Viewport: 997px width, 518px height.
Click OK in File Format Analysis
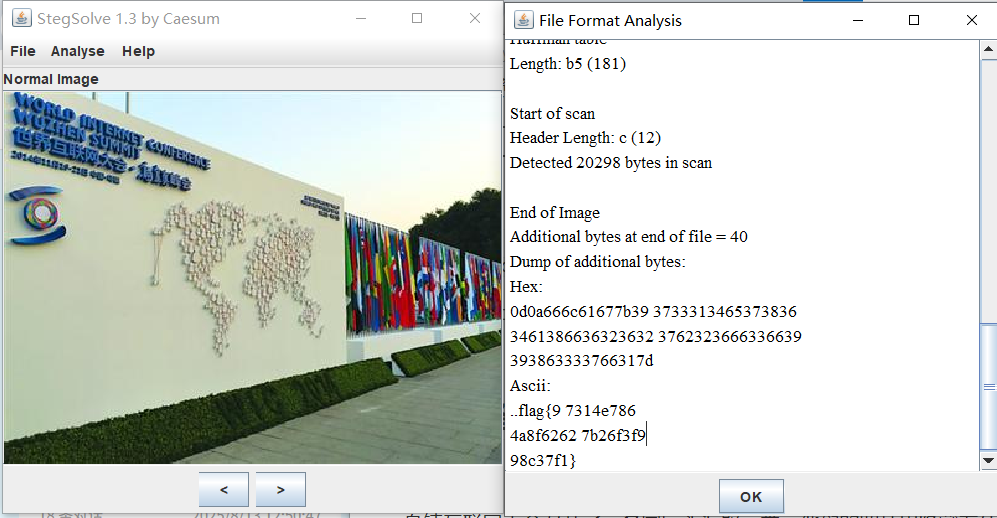coord(751,496)
